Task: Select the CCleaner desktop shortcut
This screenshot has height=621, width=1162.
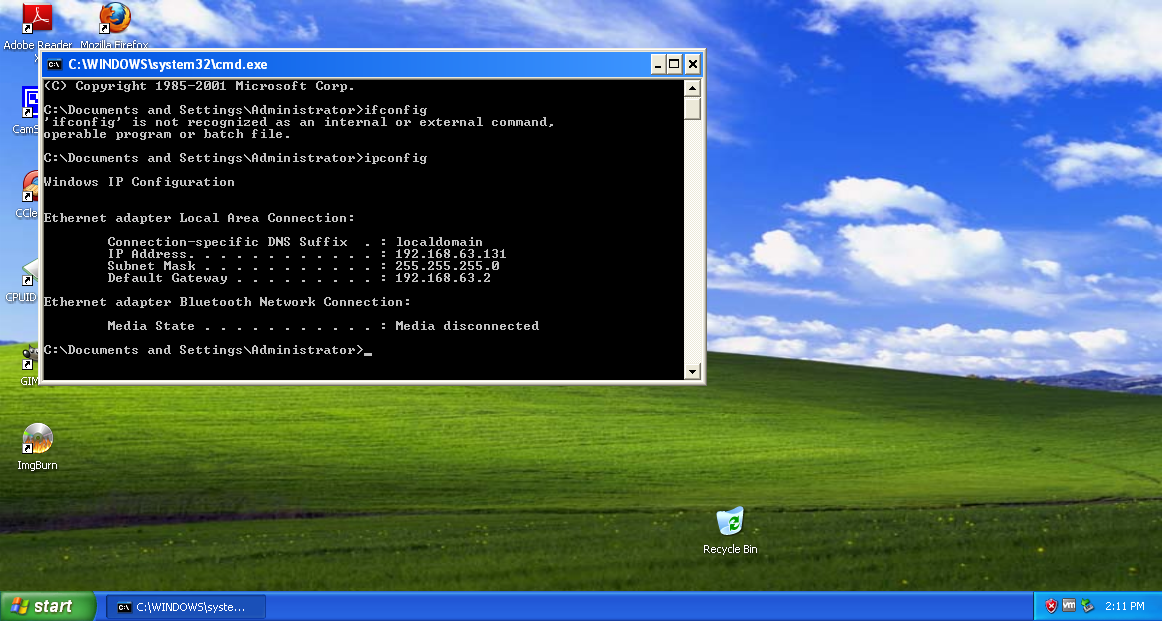Action: pyautogui.click(x=27, y=194)
